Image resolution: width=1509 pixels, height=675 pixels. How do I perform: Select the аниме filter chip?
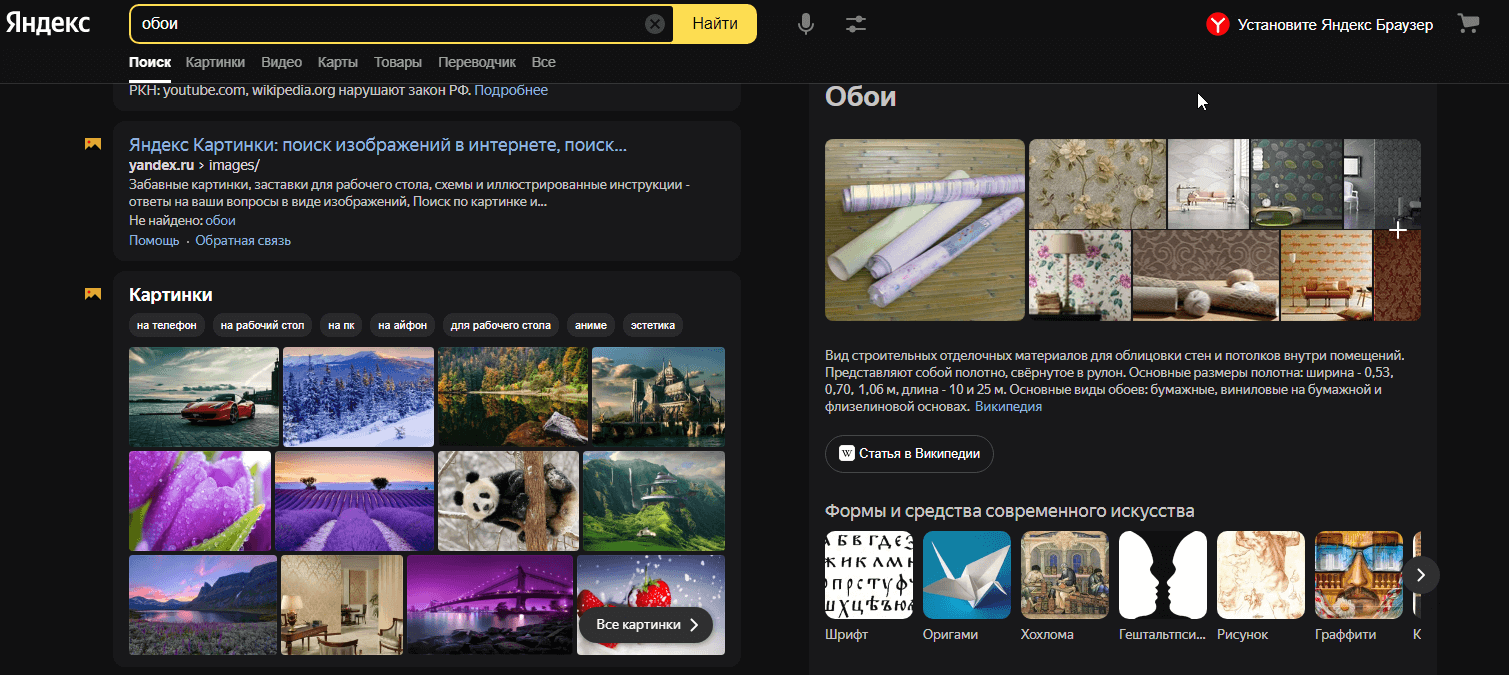tap(590, 325)
